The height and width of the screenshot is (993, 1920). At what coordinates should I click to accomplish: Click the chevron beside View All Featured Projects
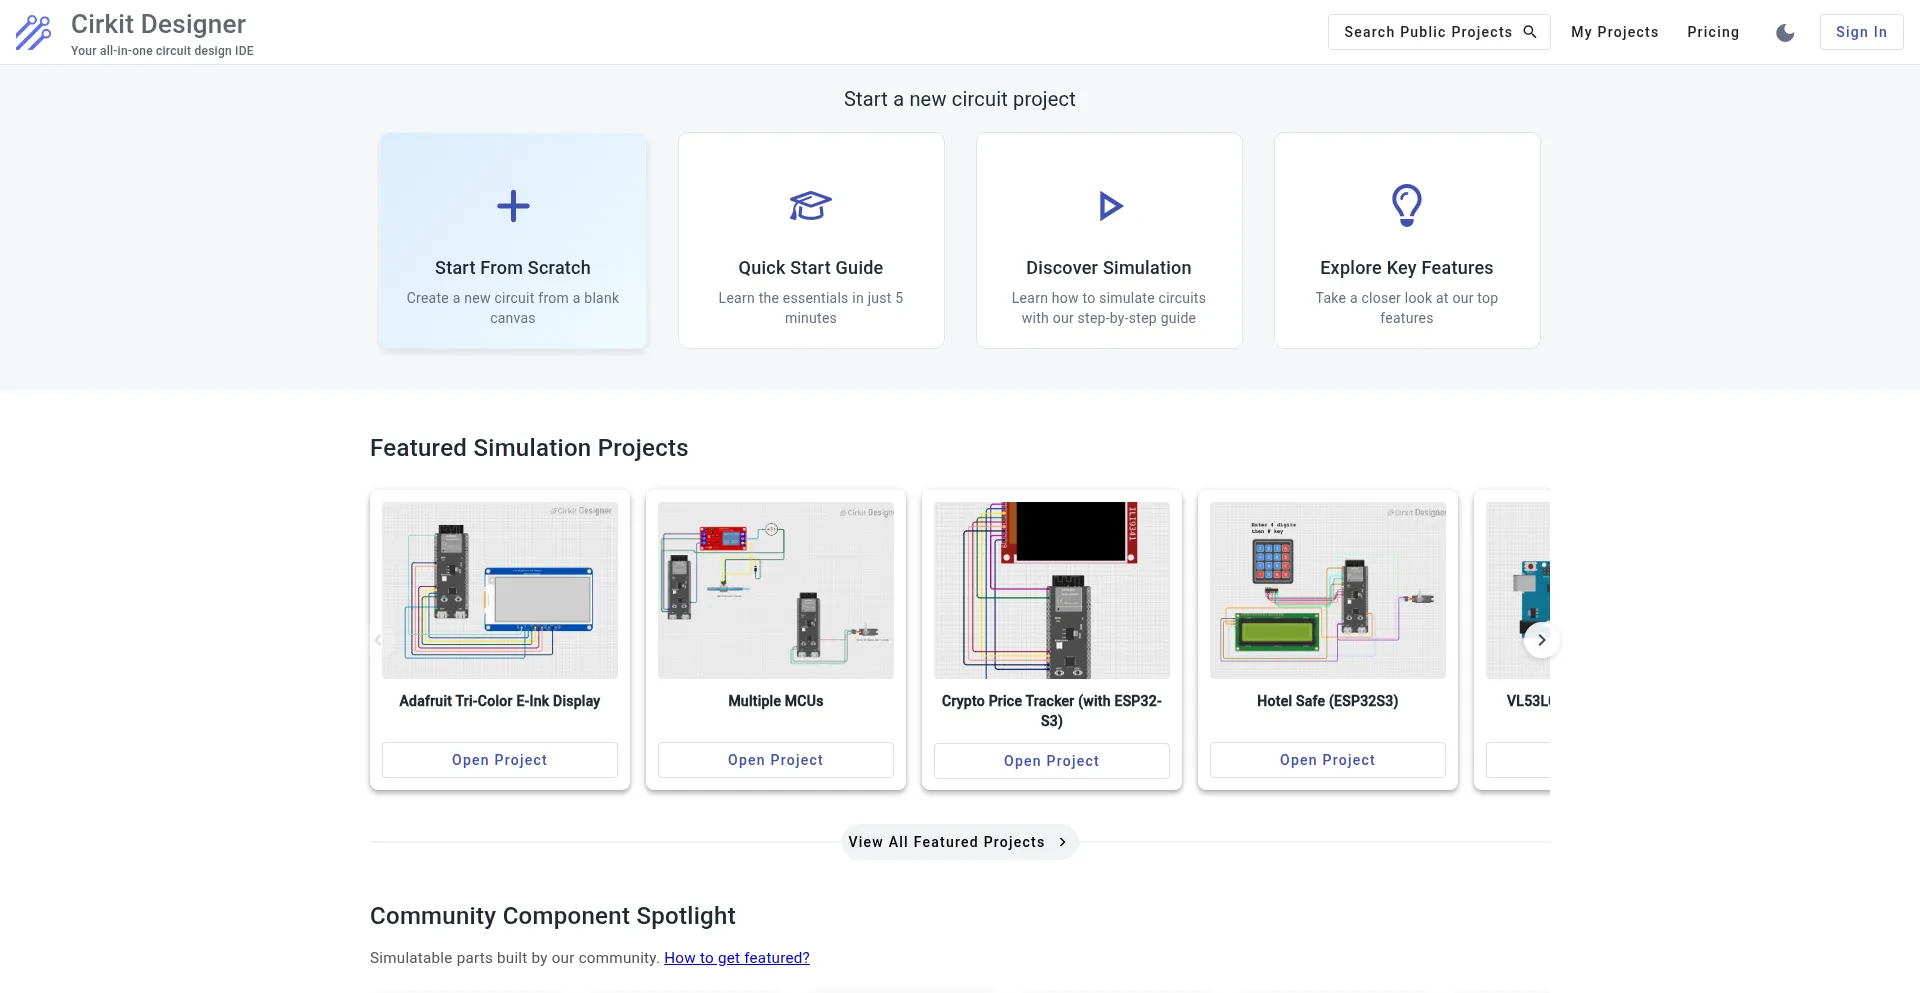[1062, 842]
